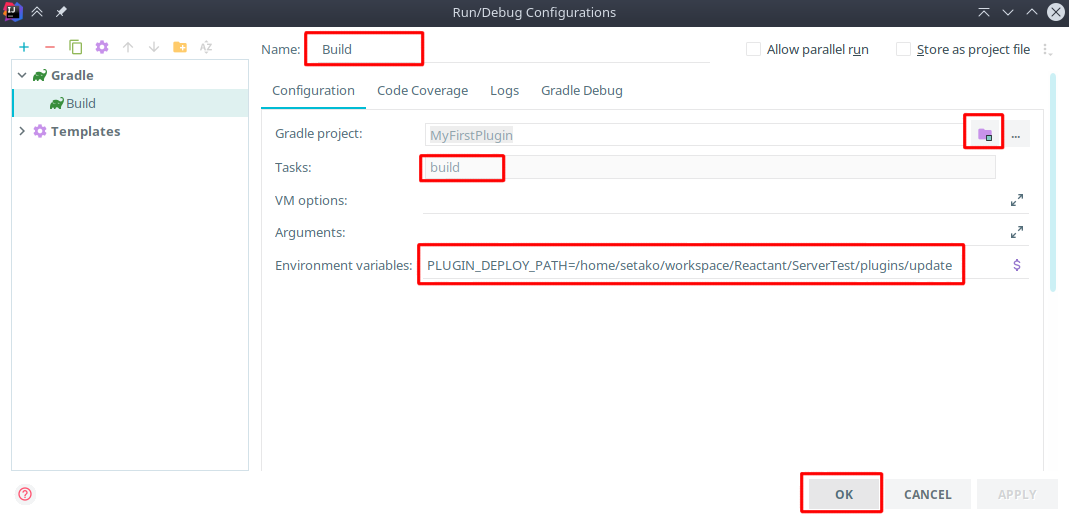Viewport: 1069px width, 517px height.
Task: Click the Copy Configuration icon
Action: pos(76,47)
